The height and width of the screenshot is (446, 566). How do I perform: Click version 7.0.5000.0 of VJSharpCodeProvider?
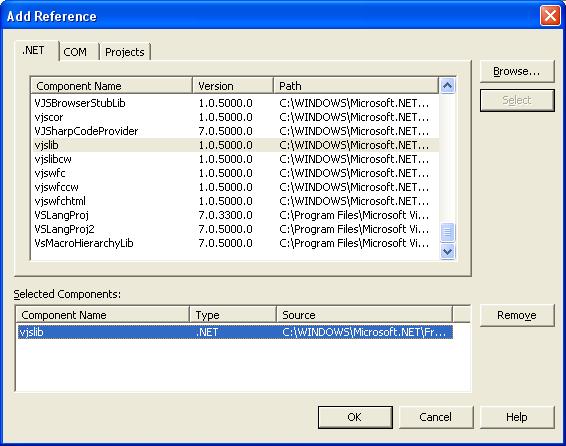pos(225,131)
